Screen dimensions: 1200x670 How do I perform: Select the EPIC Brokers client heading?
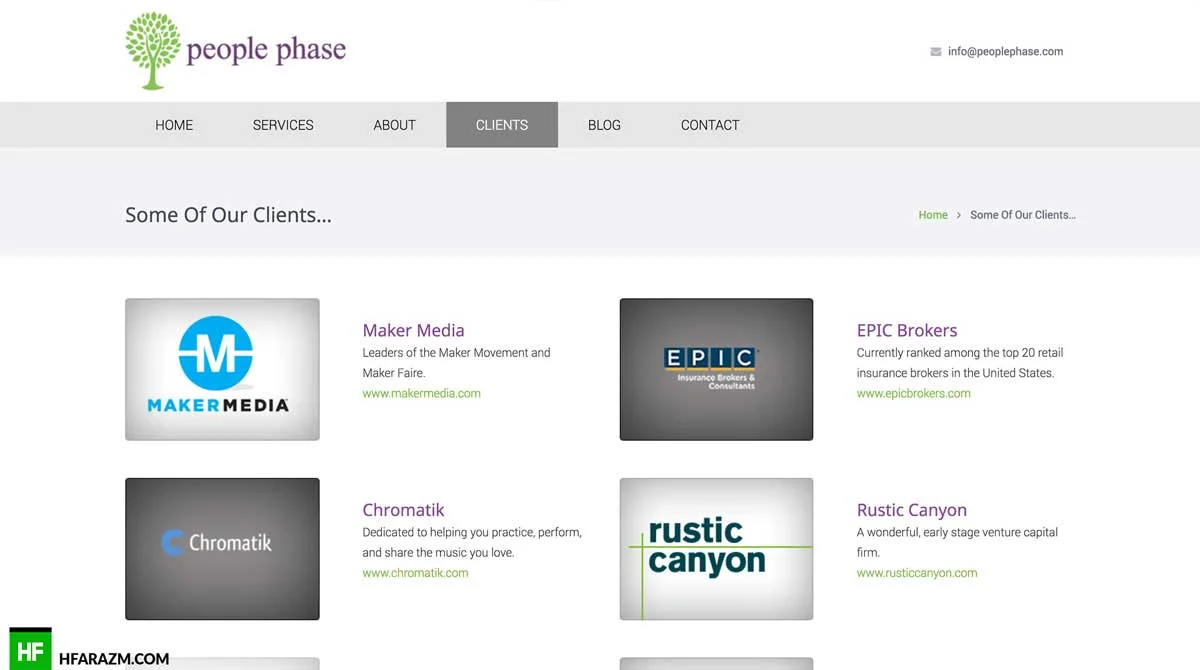pos(907,330)
